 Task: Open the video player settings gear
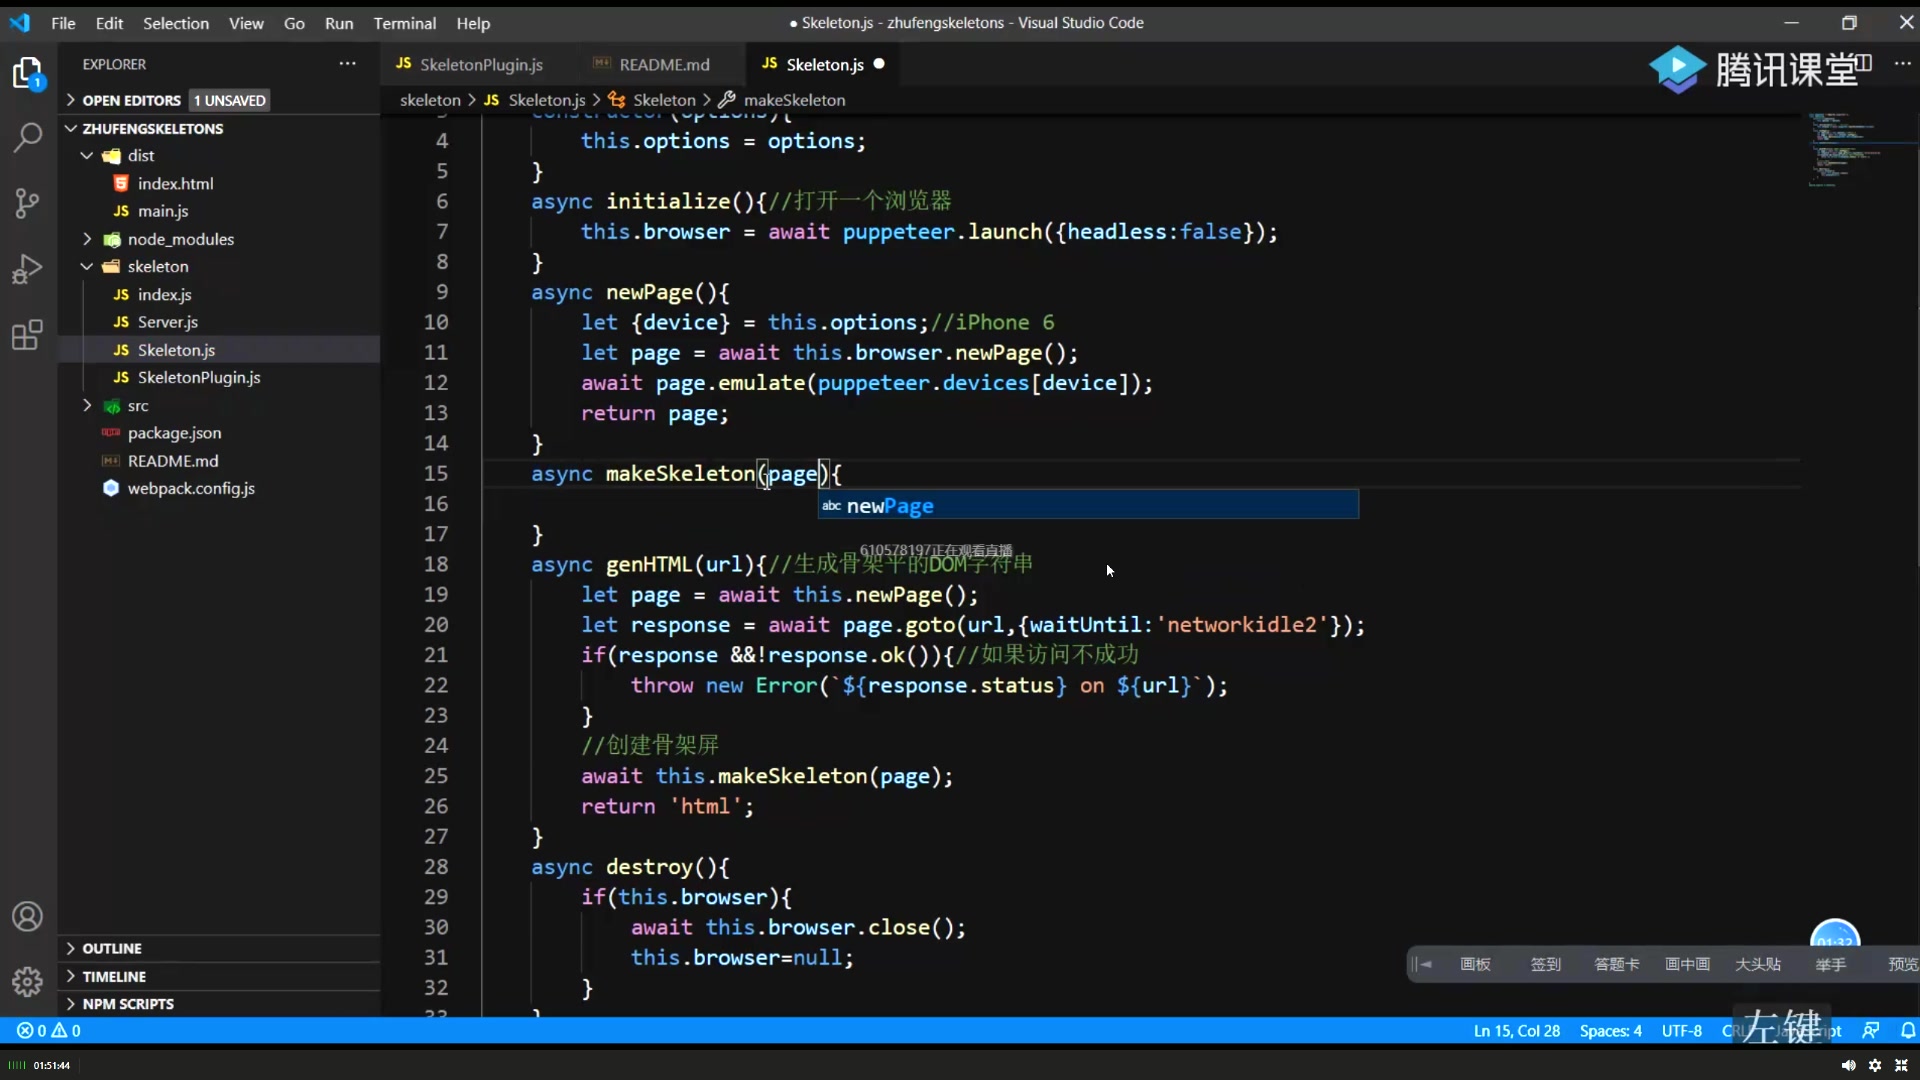1875,1066
